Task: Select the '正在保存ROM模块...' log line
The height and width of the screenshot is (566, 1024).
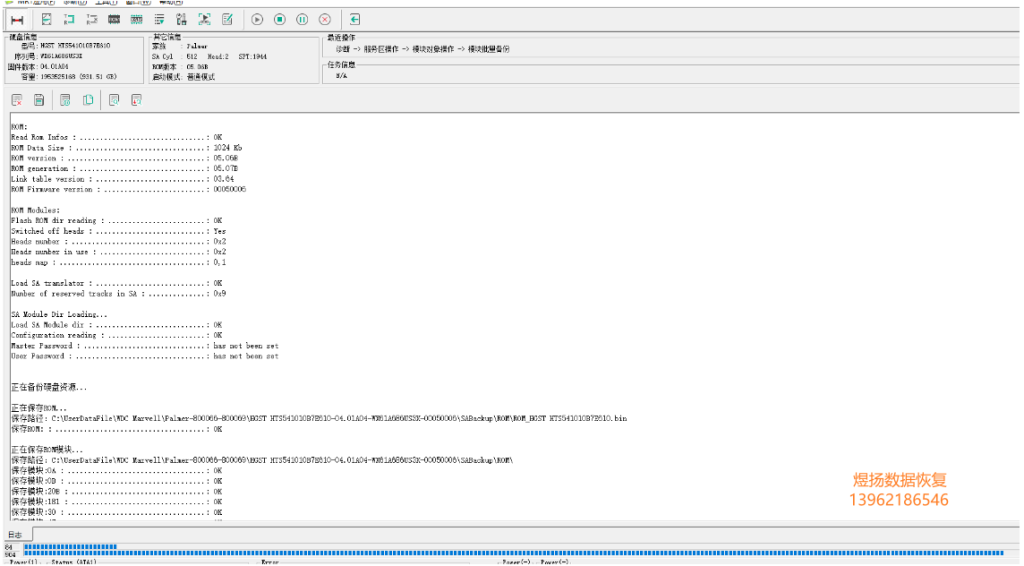Action: click(47, 450)
